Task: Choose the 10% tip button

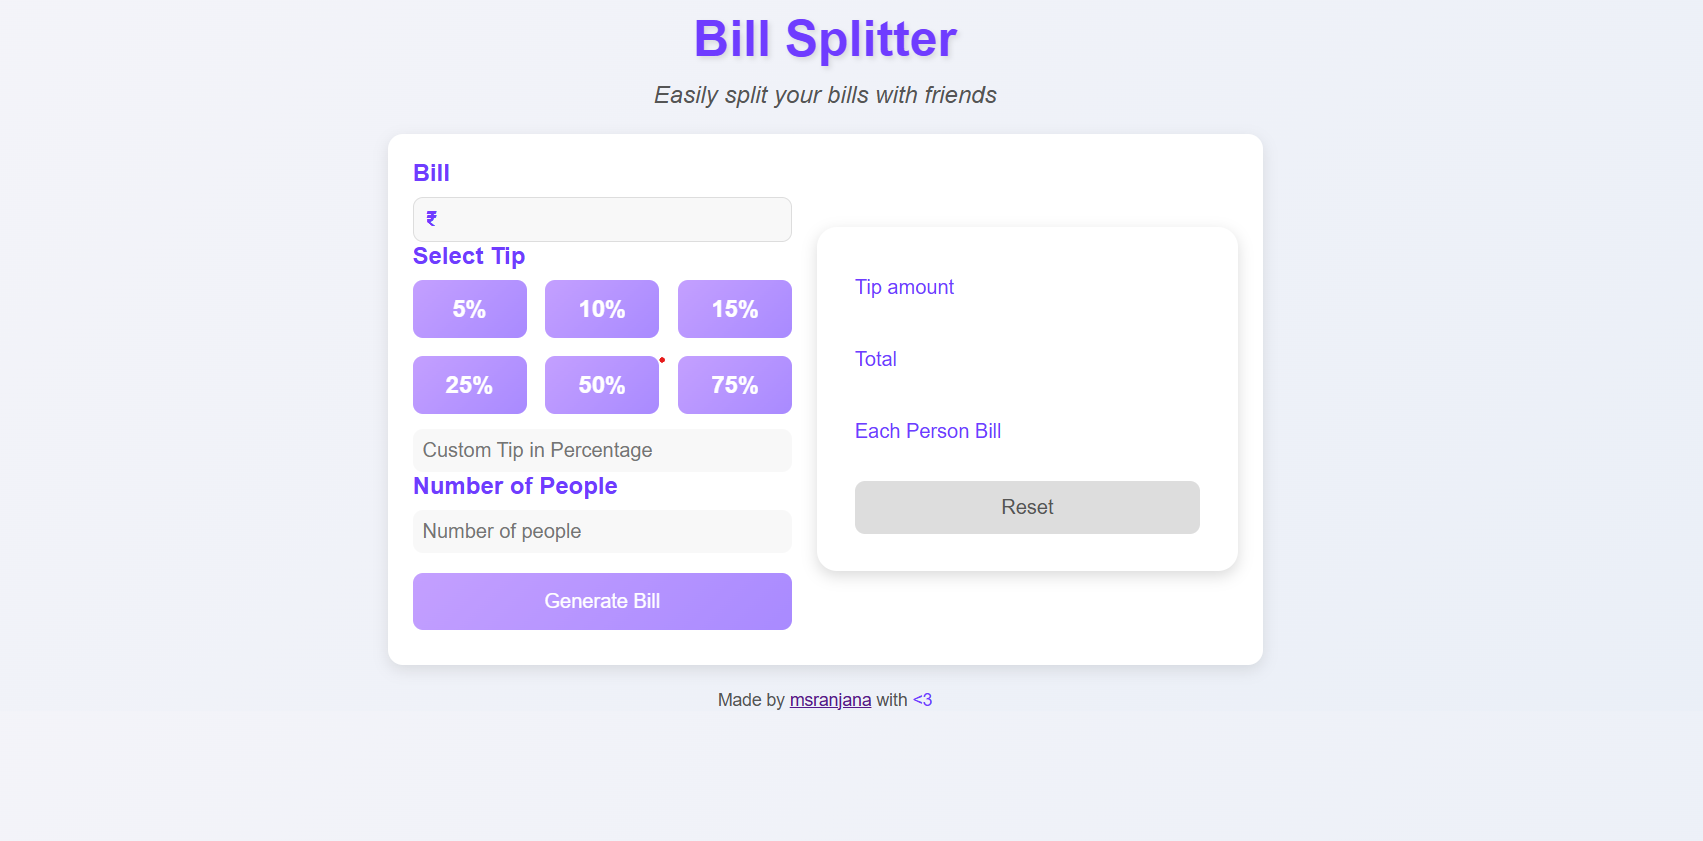Action: click(x=601, y=309)
